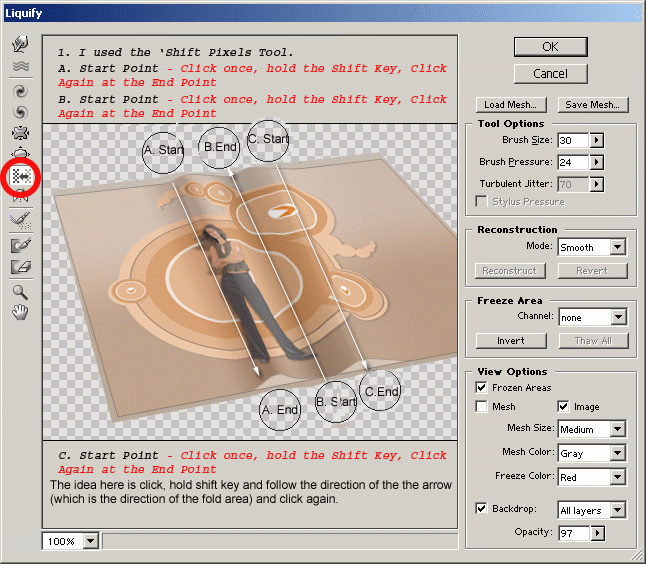The image size is (646, 564).
Task: Select the Bloat tool
Action: (20, 153)
